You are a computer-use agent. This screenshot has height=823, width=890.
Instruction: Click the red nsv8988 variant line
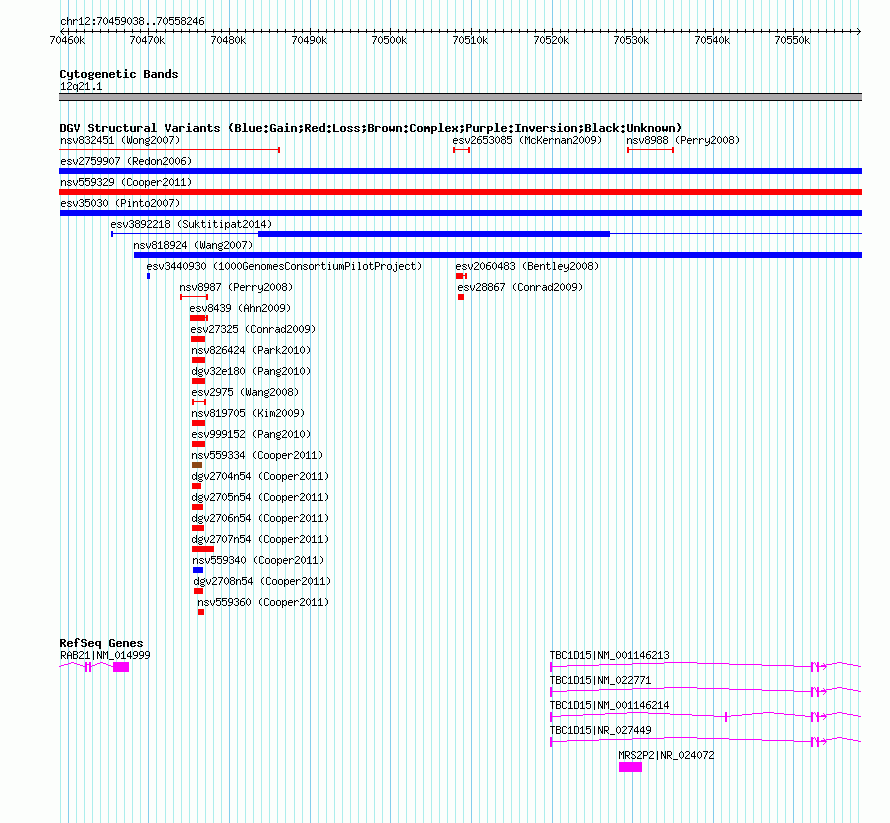(650, 150)
